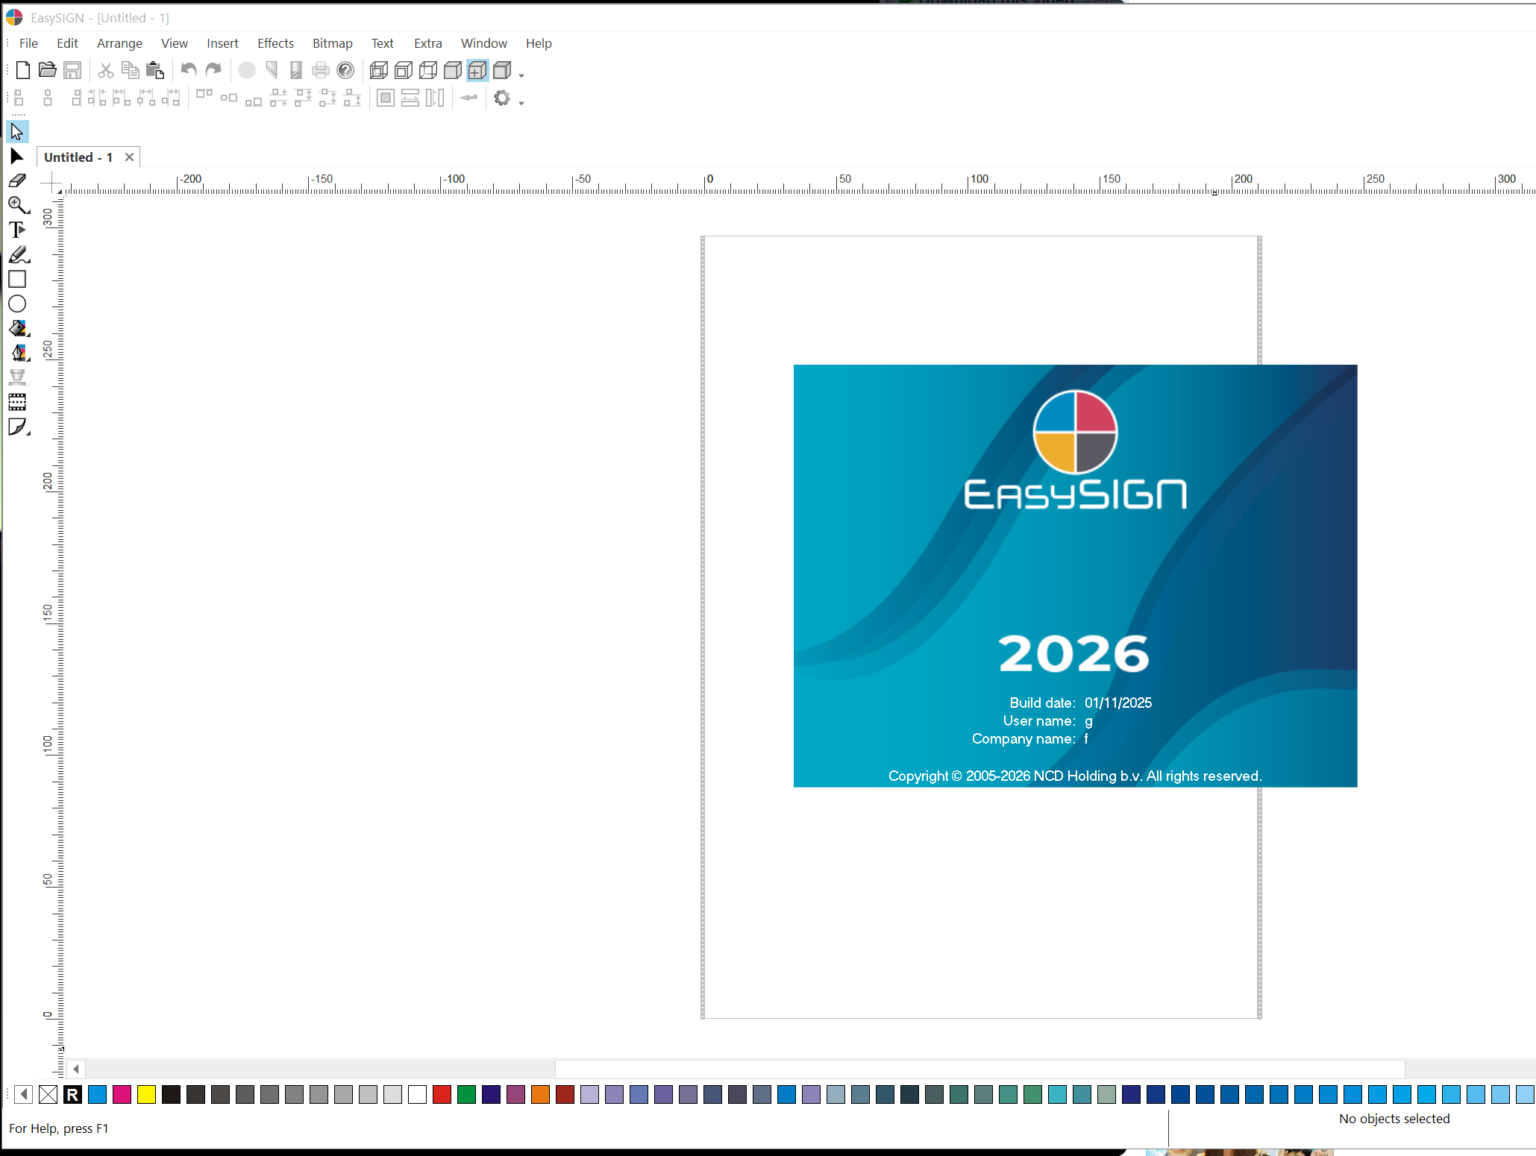
Task: Open the File menu
Action: point(28,43)
